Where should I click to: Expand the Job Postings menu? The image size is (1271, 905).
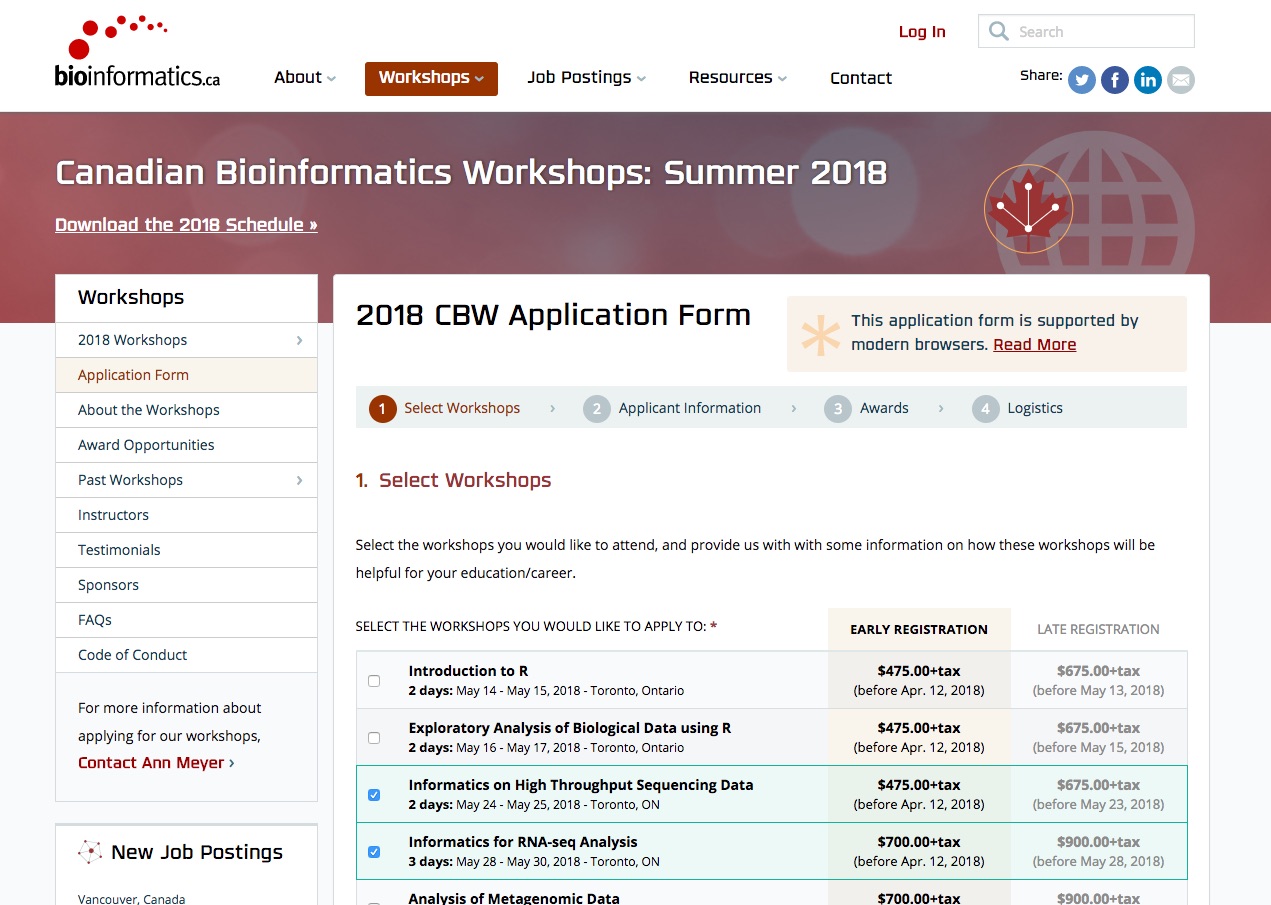(x=586, y=78)
